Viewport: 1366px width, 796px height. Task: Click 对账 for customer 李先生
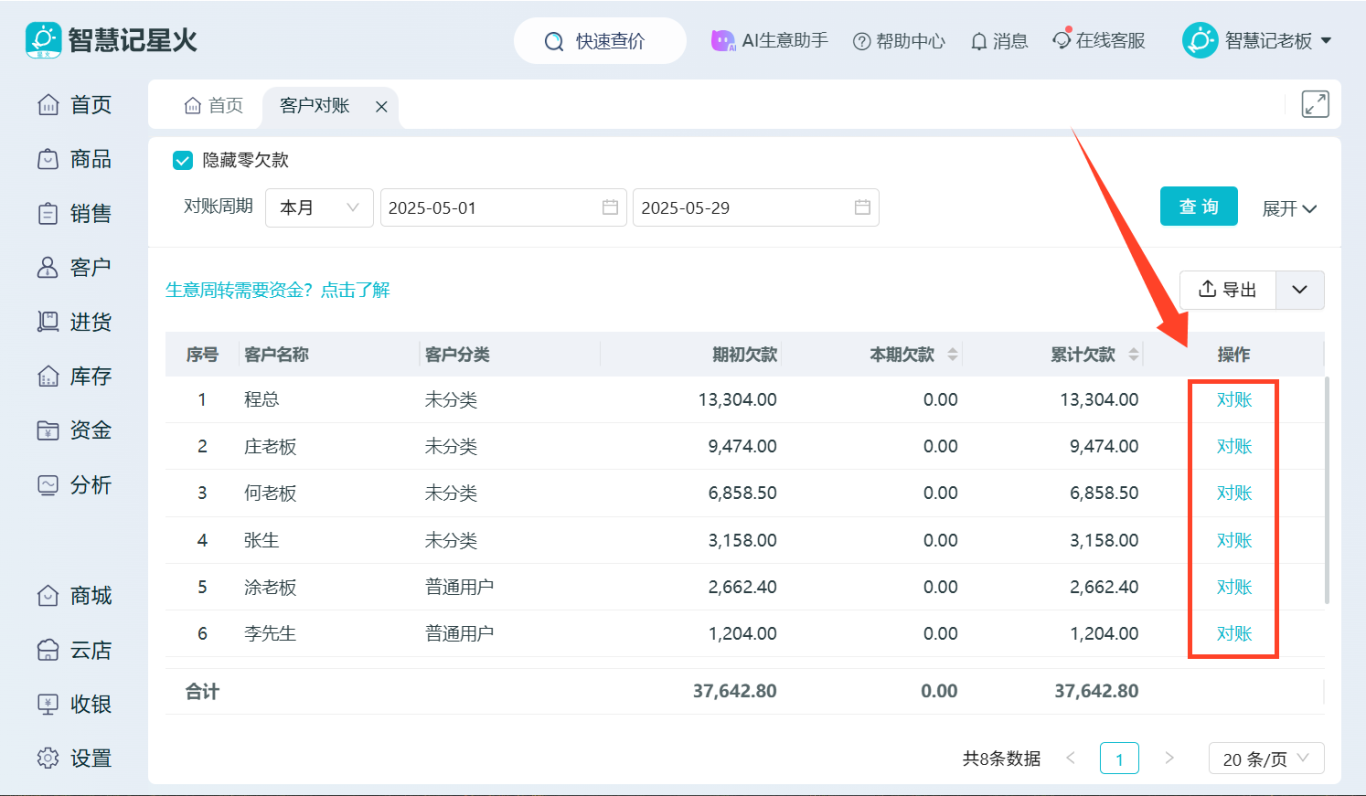[1234, 633]
